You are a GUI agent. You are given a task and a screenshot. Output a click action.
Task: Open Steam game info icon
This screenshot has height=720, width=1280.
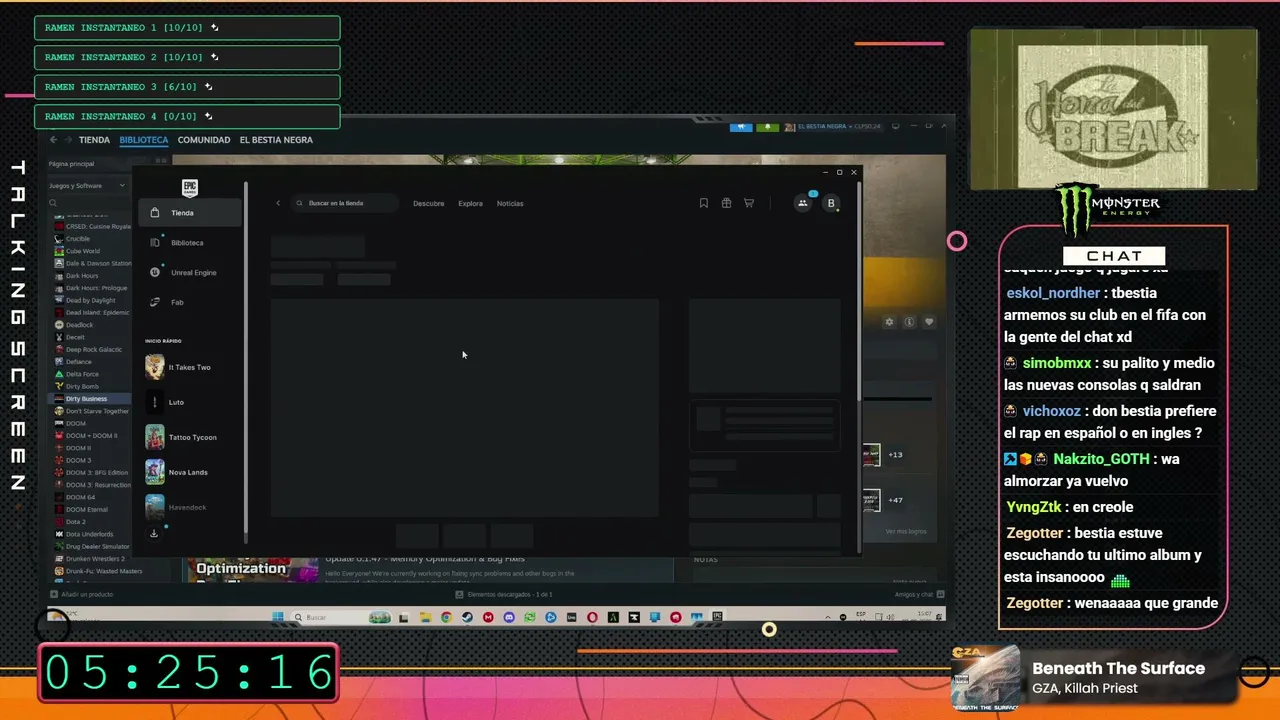909,322
